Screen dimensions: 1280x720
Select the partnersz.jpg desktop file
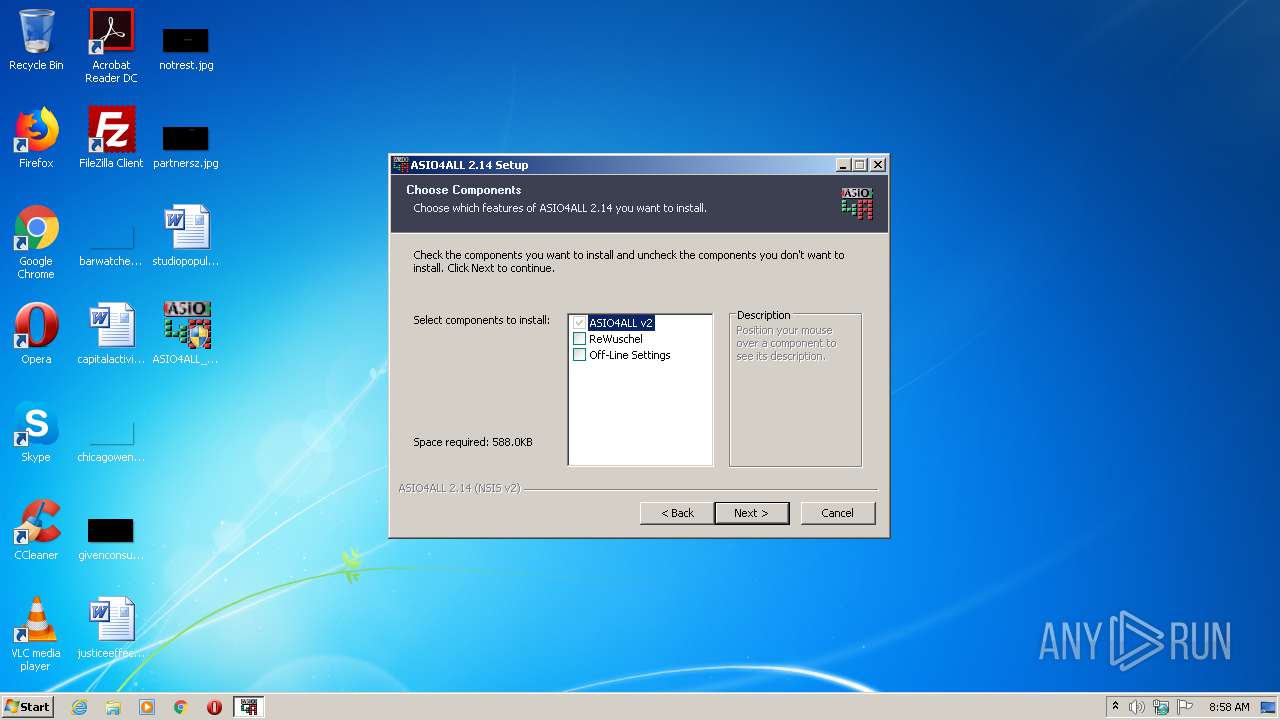pyautogui.click(x=186, y=147)
